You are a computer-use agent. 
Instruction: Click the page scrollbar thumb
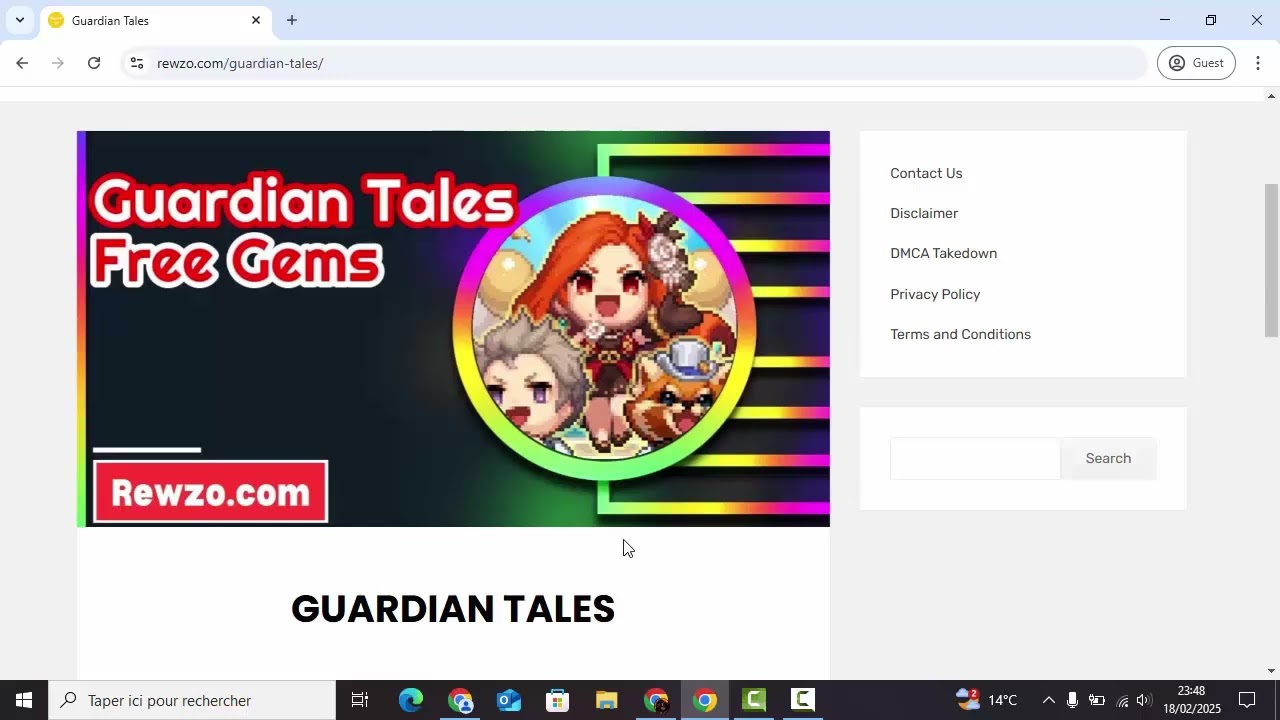point(1271,260)
